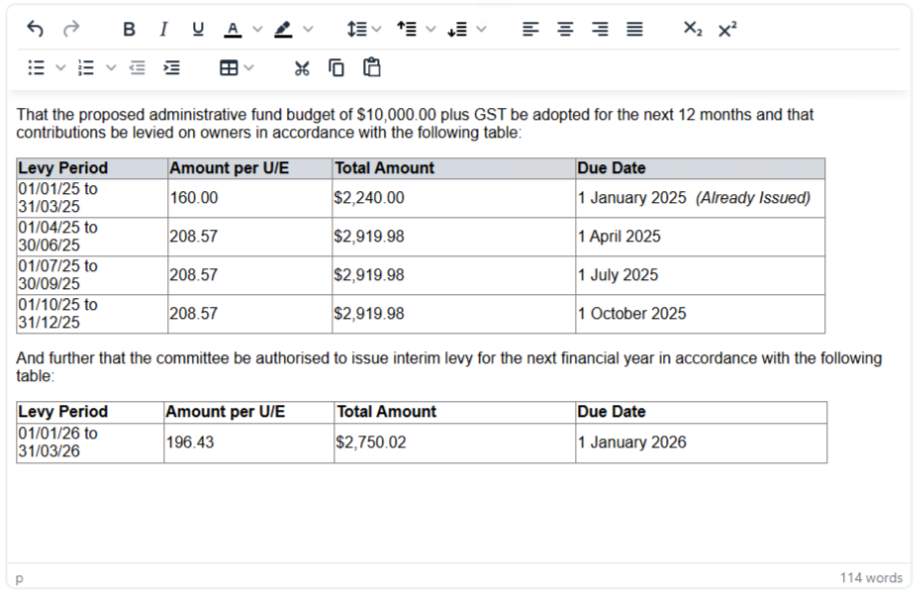Click the empty editor area below tables

pos(458,514)
